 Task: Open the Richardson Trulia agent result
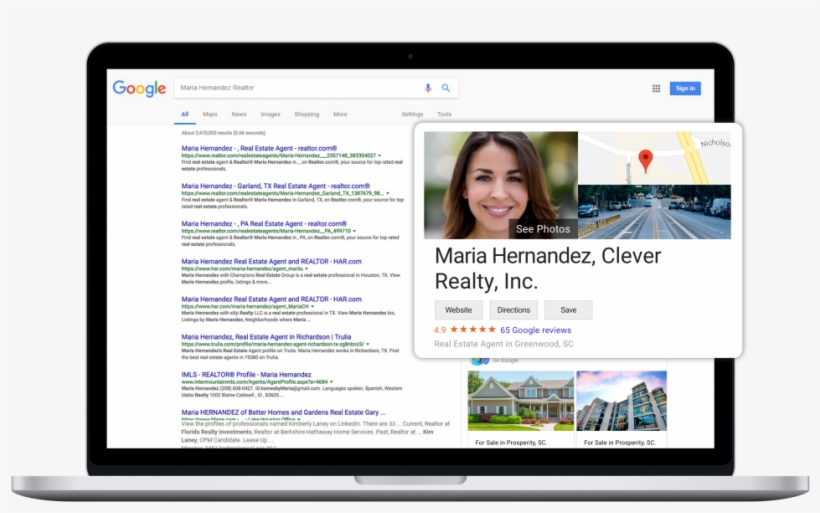[266, 337]
